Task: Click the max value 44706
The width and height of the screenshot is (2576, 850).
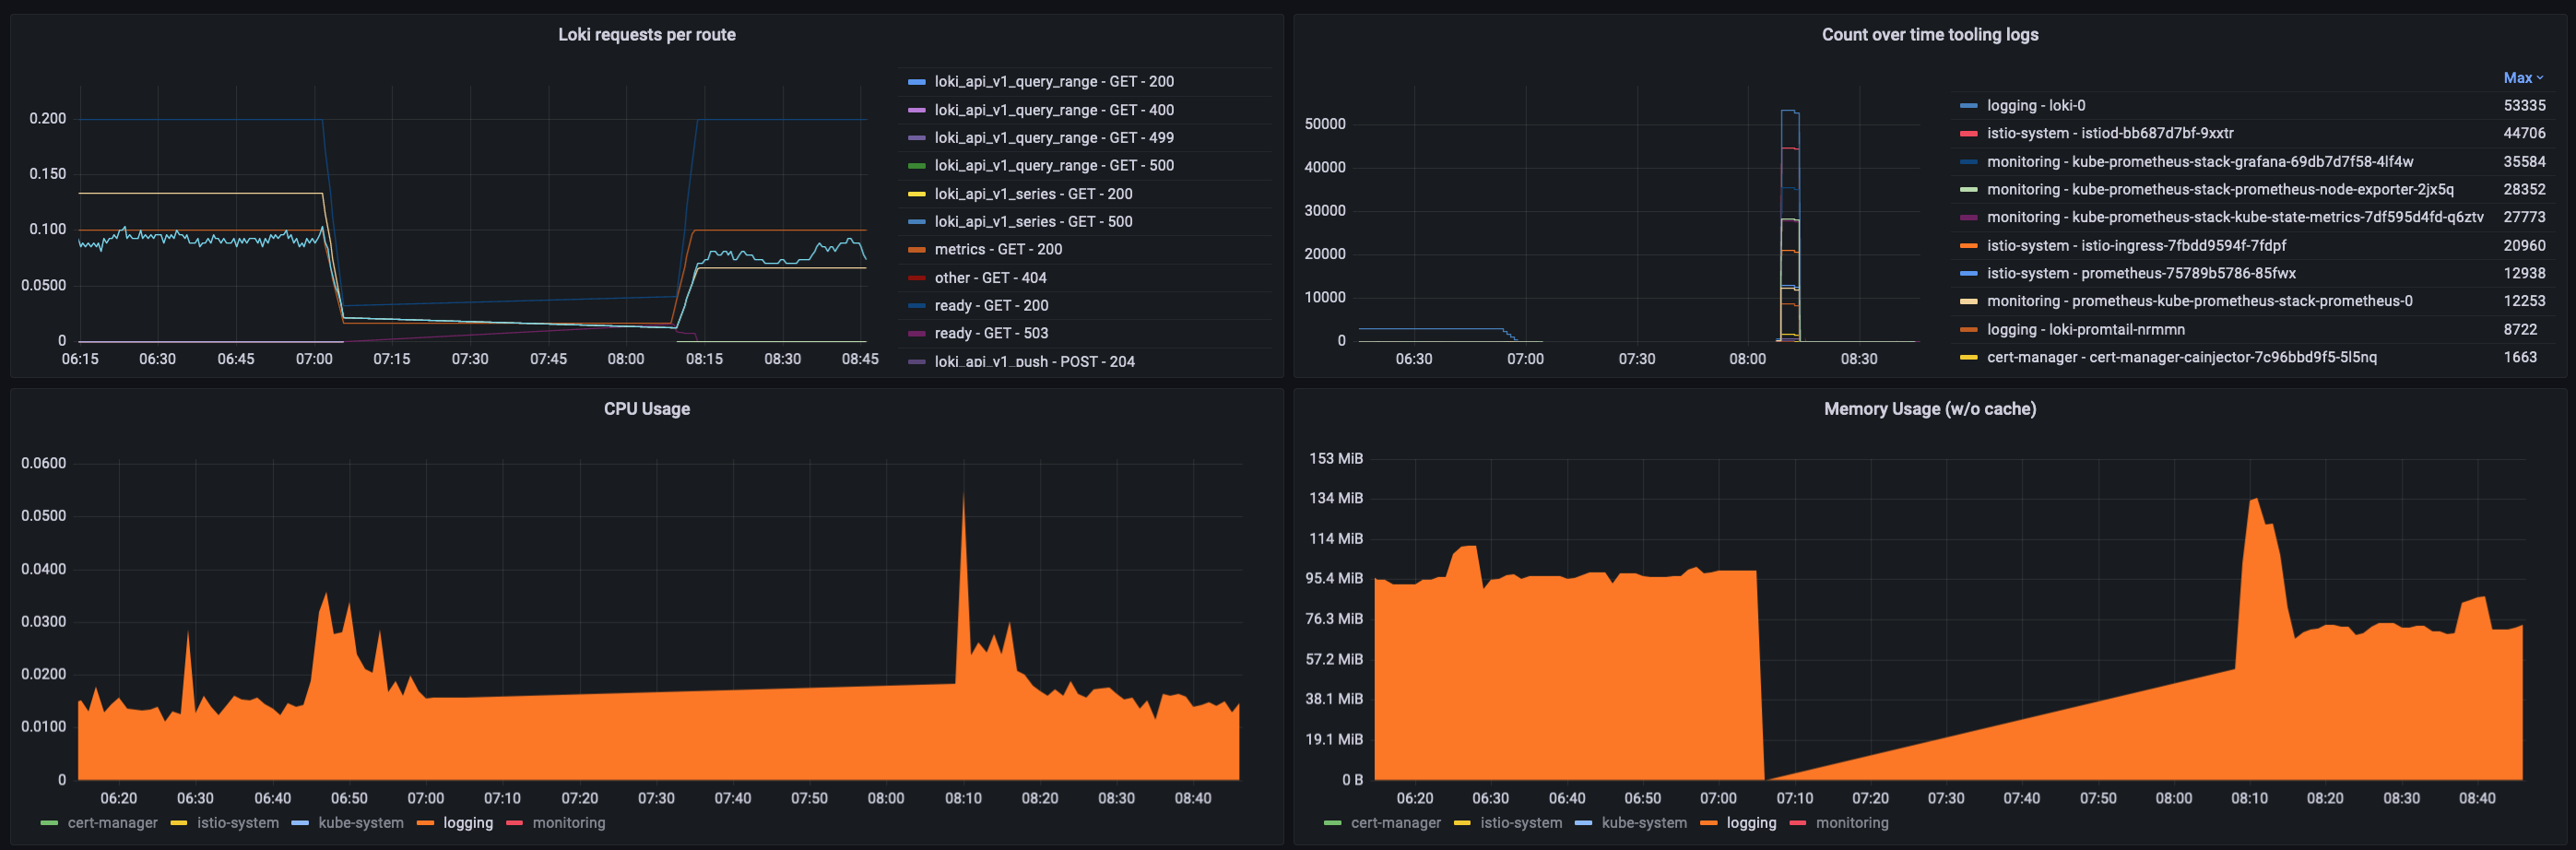Action: click(2524, 134)
